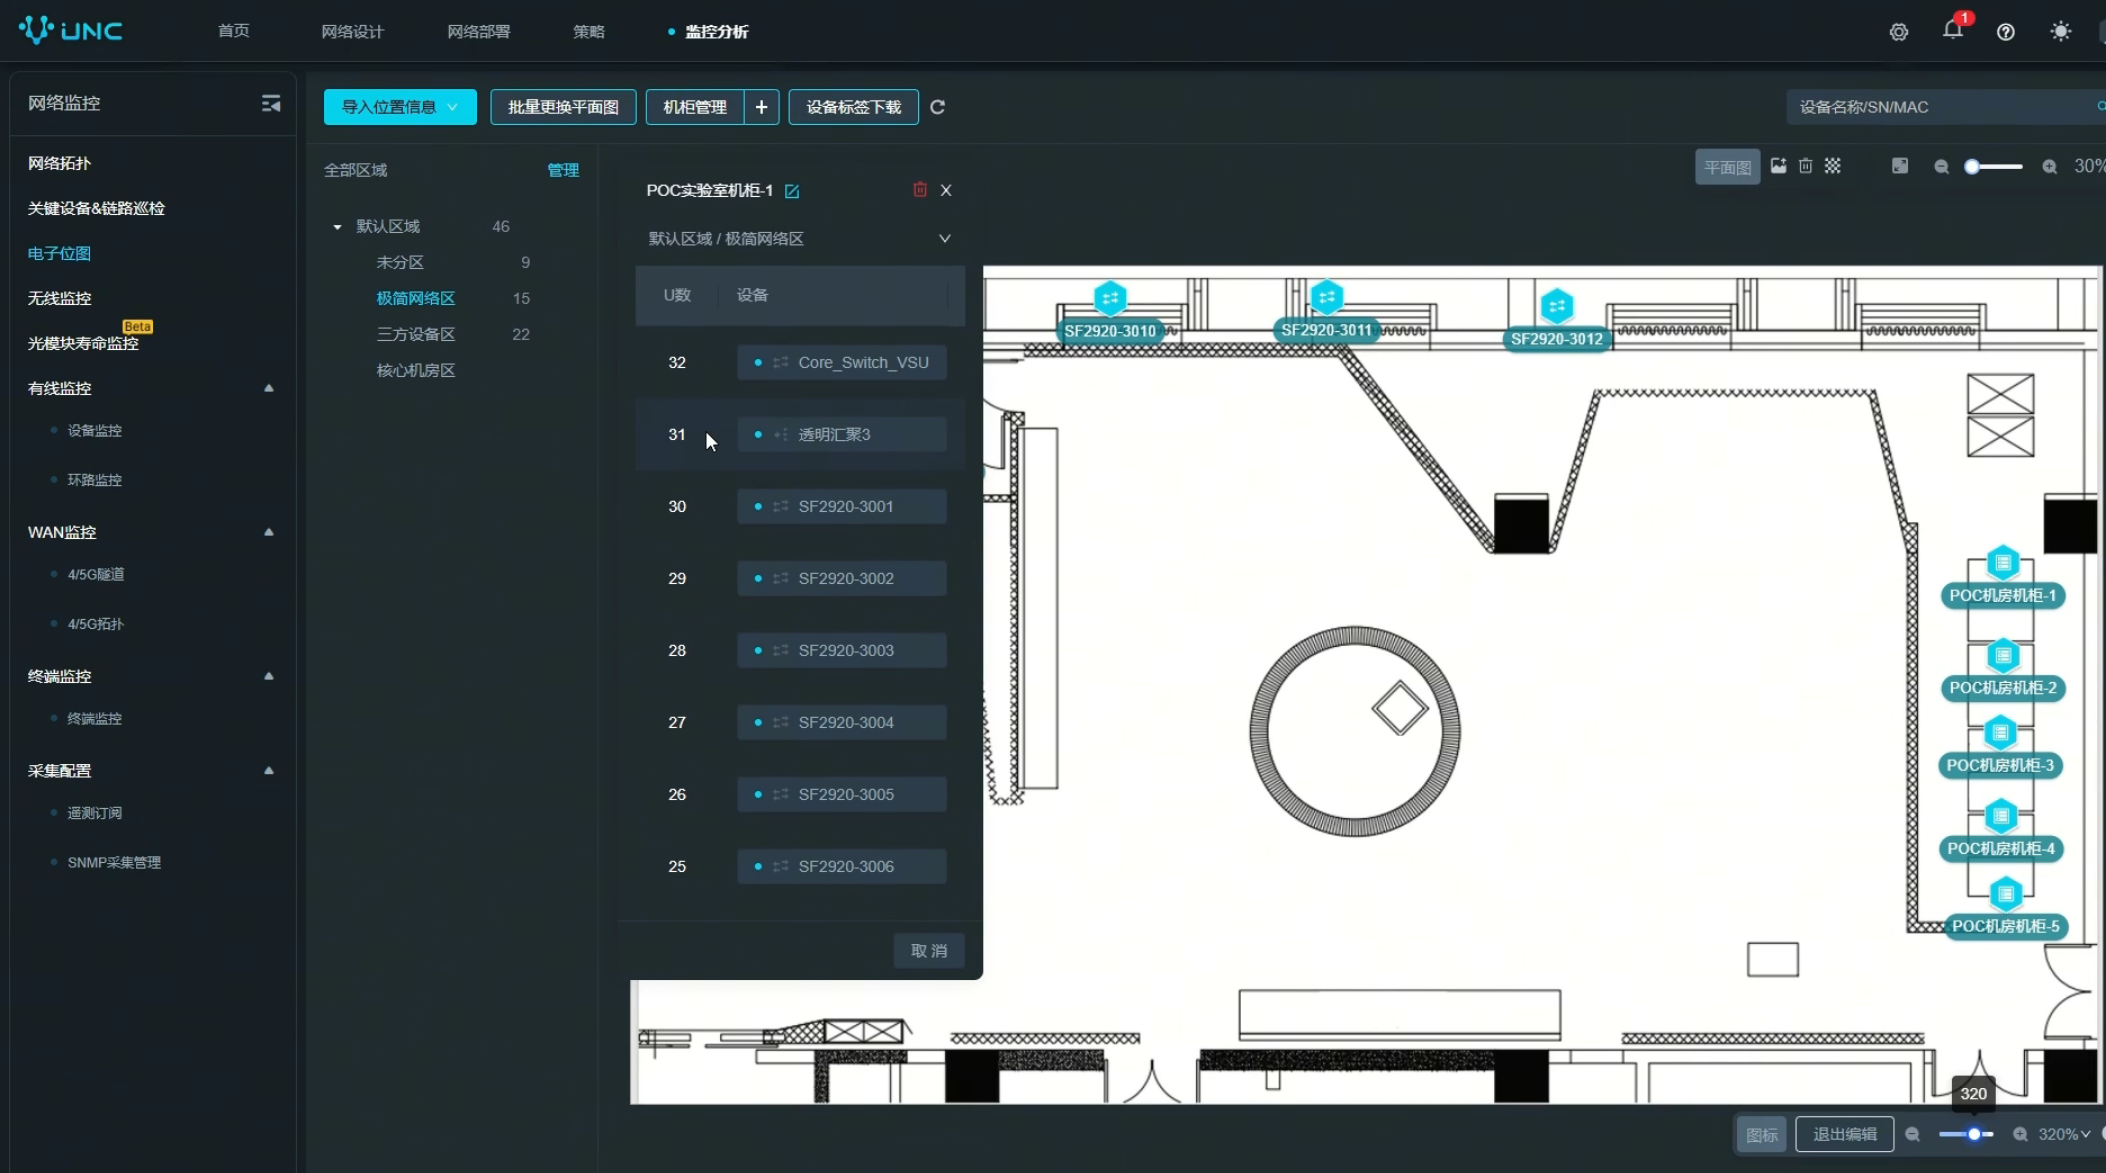The width and height of the screenshot is (2106, 1173).
Task: Delete POC实验室机柜-1 with red trash icon
Action: 919,190
